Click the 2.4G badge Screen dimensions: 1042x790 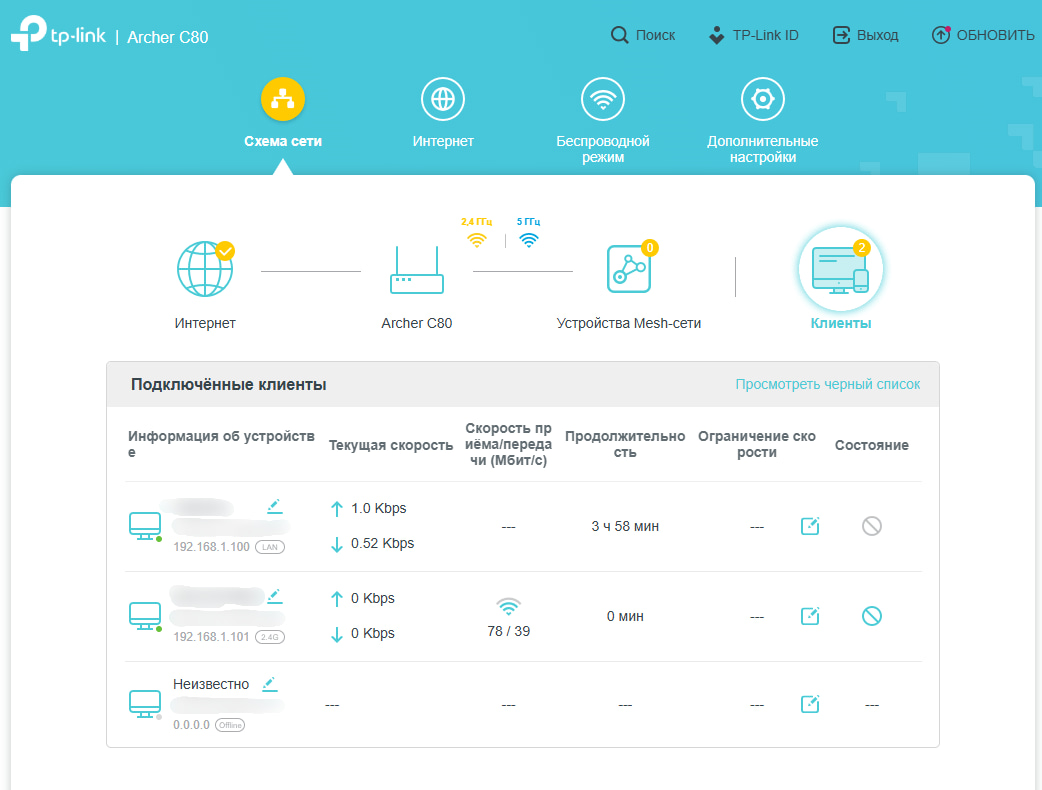click(x=270, y=637)
